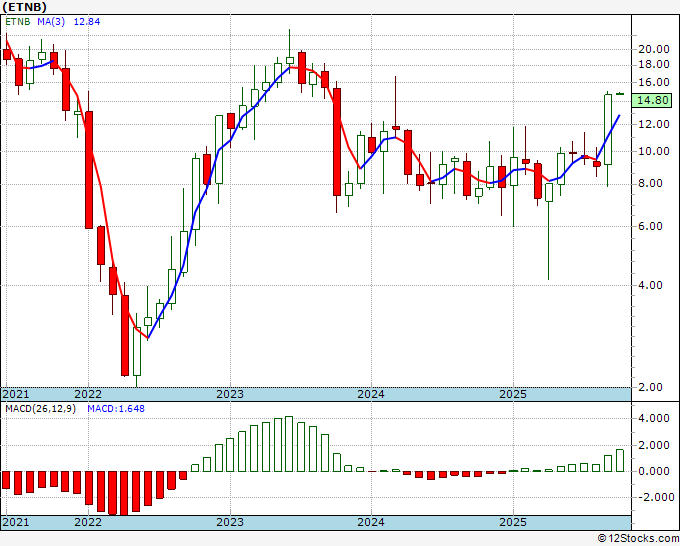Viewport: 680px width, 546px height.
Task: Click the 18.00 price axis label
Action: 654,65
